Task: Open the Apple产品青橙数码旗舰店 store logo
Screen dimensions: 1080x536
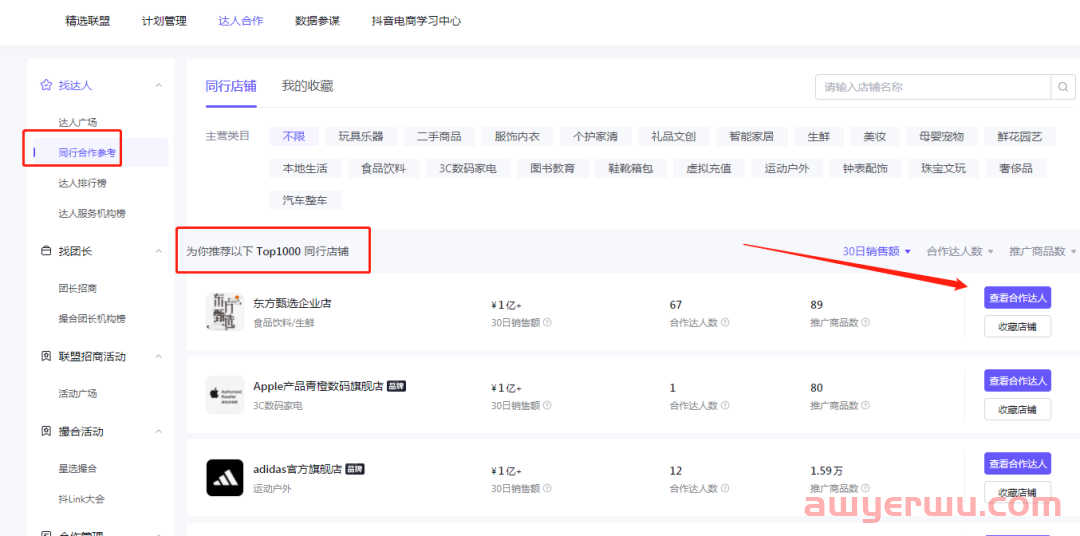Action: coord(225,395)
